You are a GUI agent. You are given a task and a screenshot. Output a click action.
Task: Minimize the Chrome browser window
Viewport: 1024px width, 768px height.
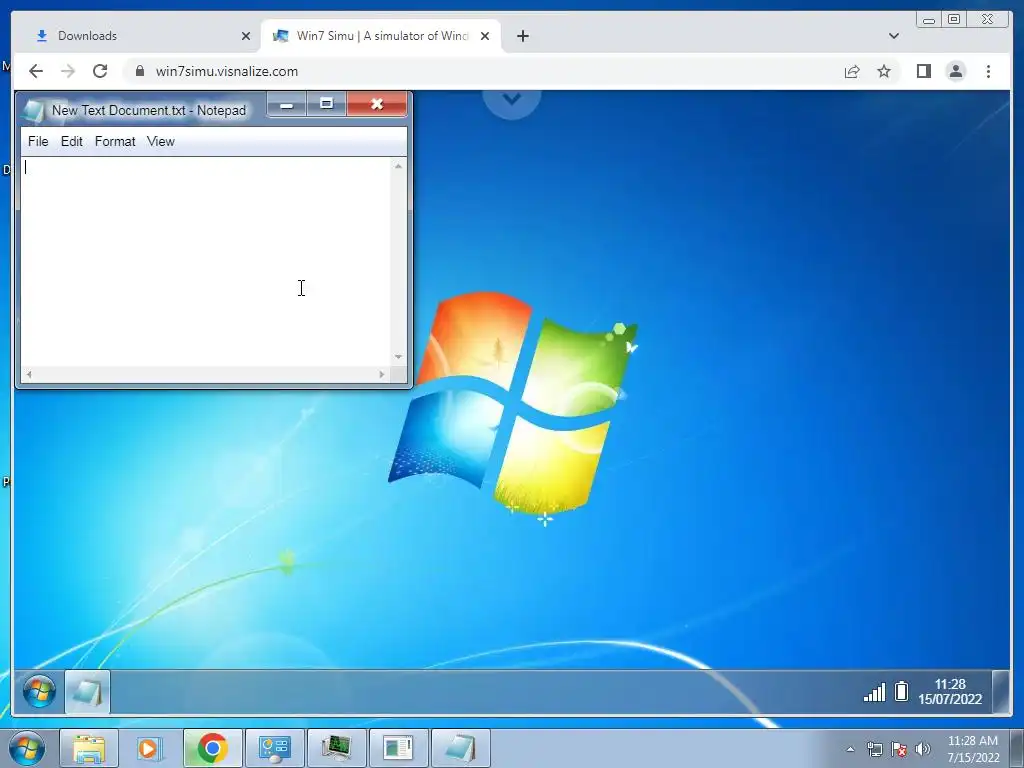pos(929,20)
